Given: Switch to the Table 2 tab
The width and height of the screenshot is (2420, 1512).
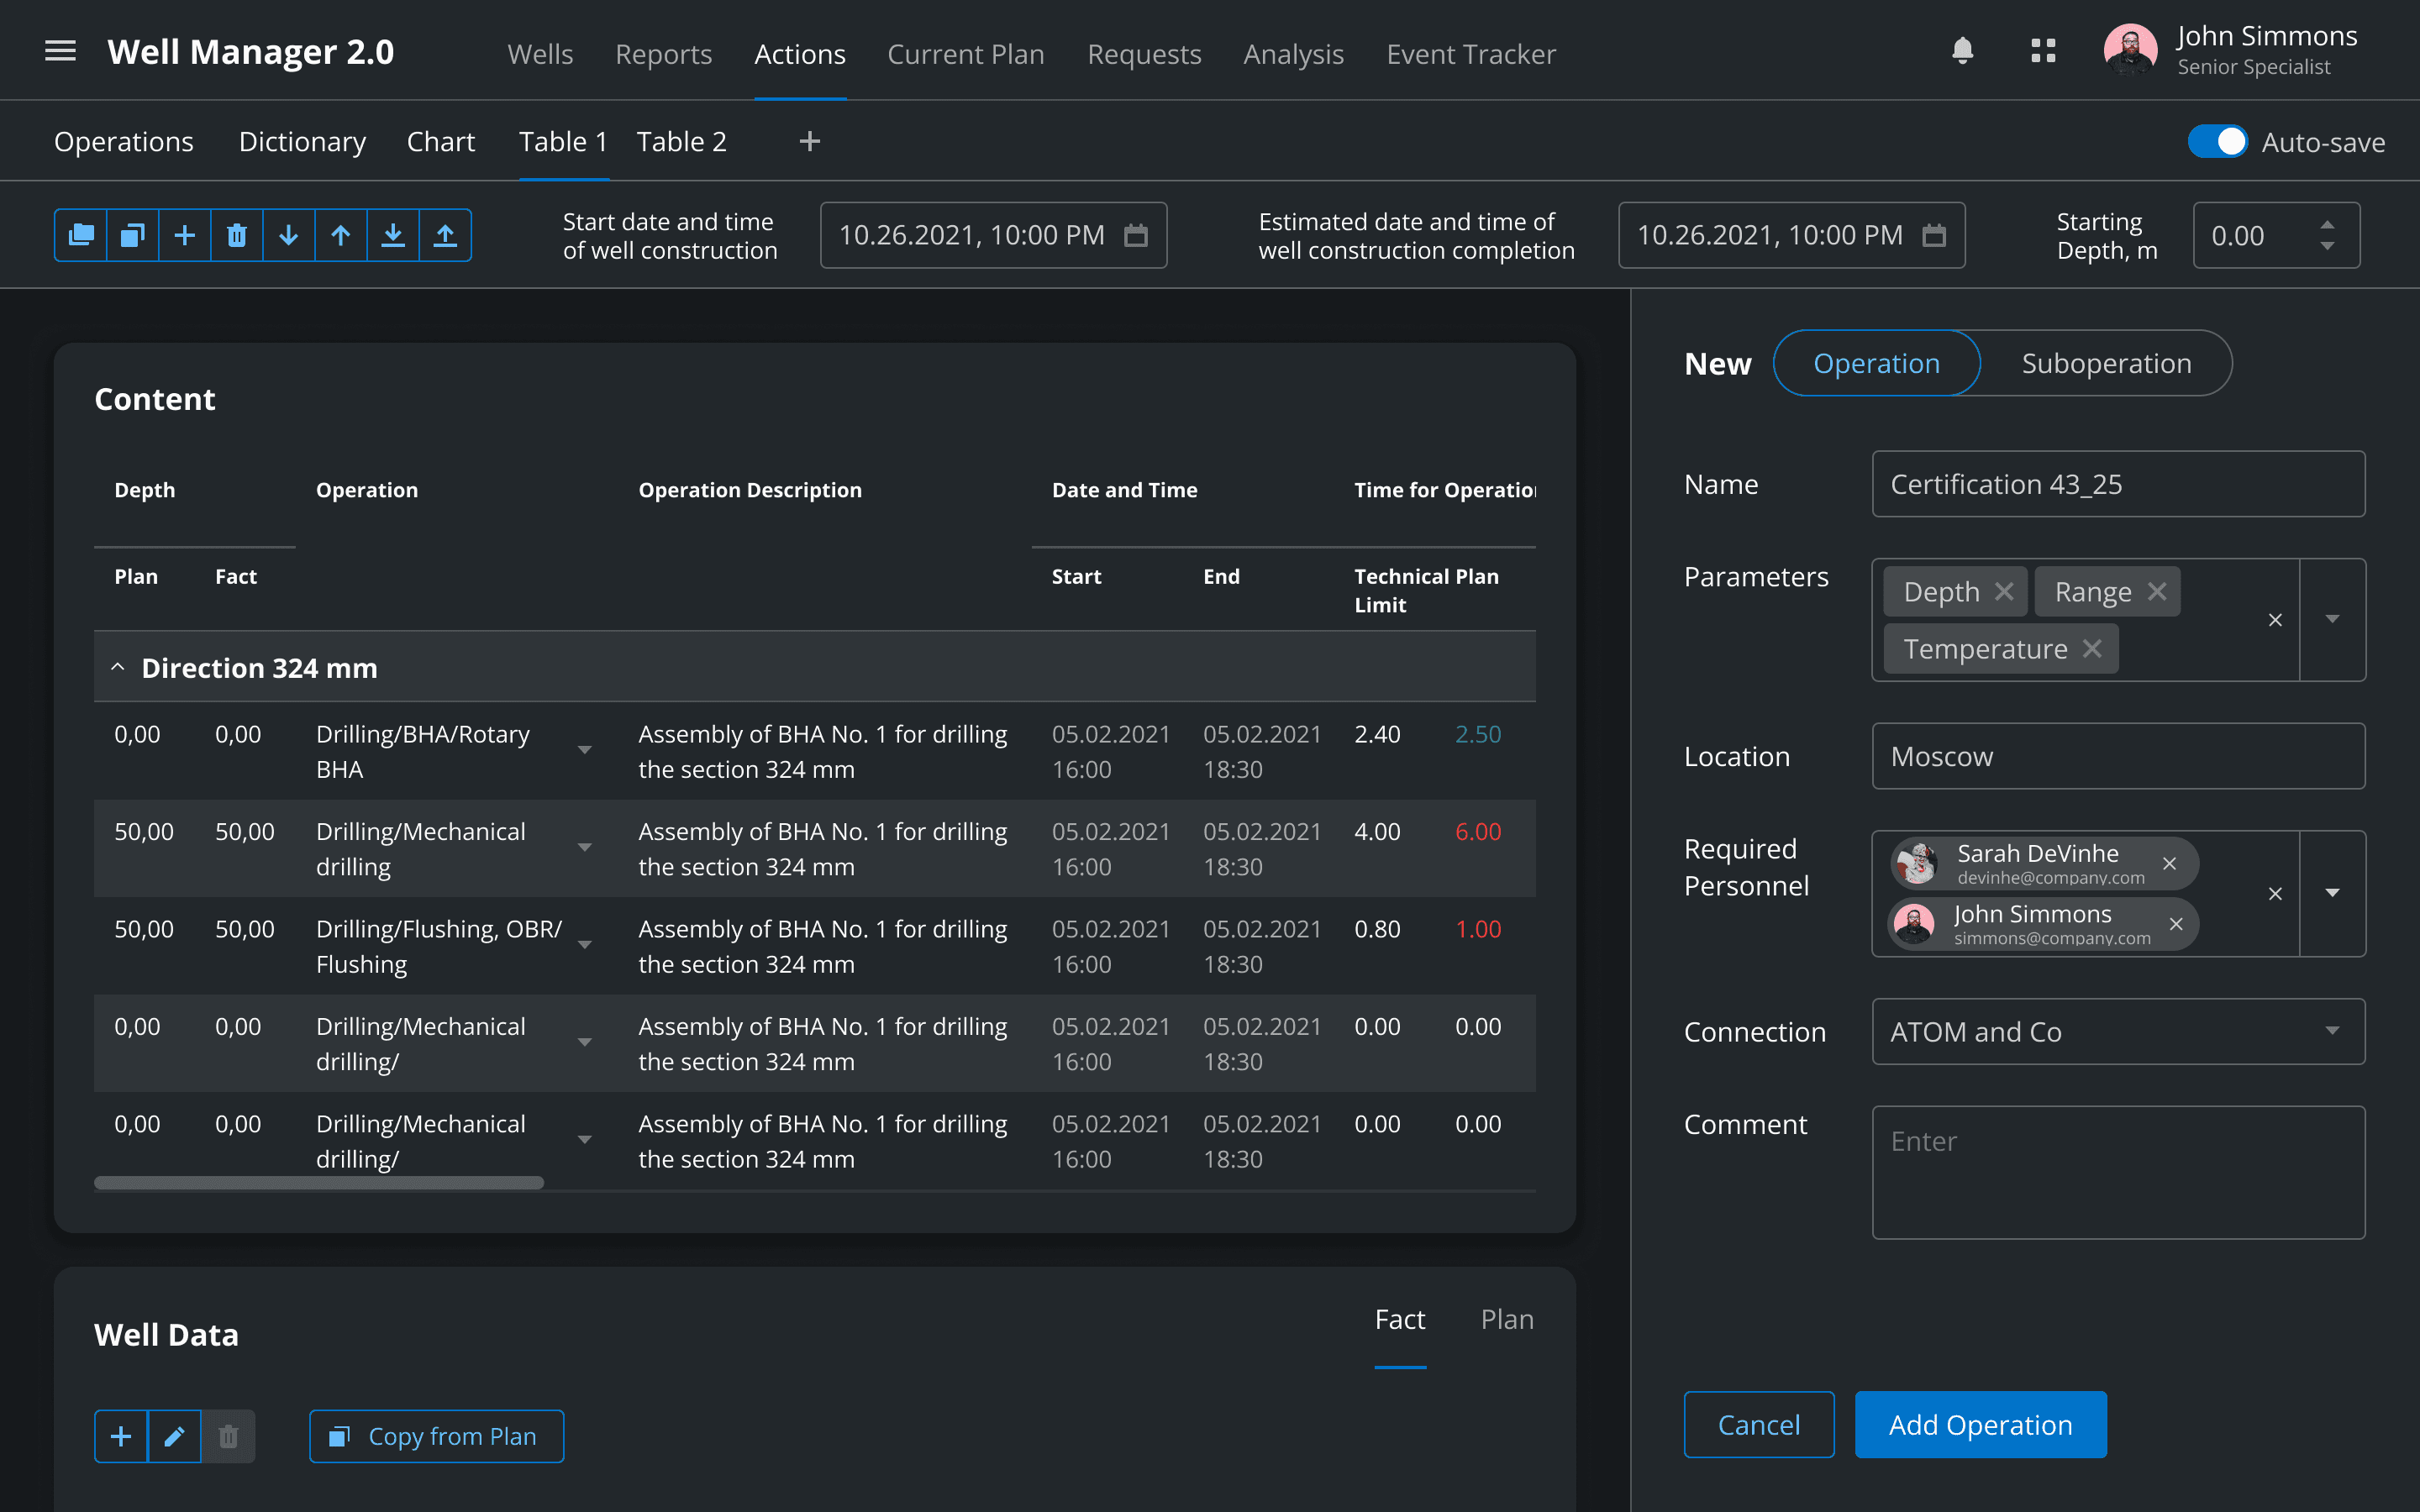Looking at the screenshot, I should coord(681,142).
